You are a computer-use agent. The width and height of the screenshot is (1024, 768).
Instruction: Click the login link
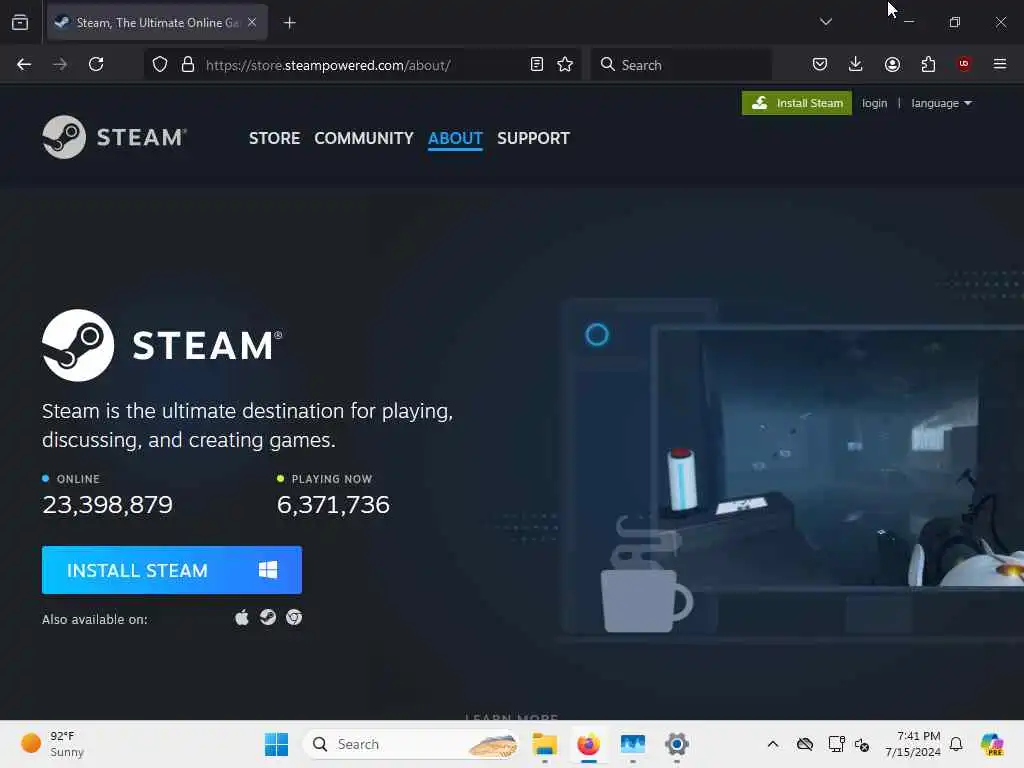click(874, 103)
